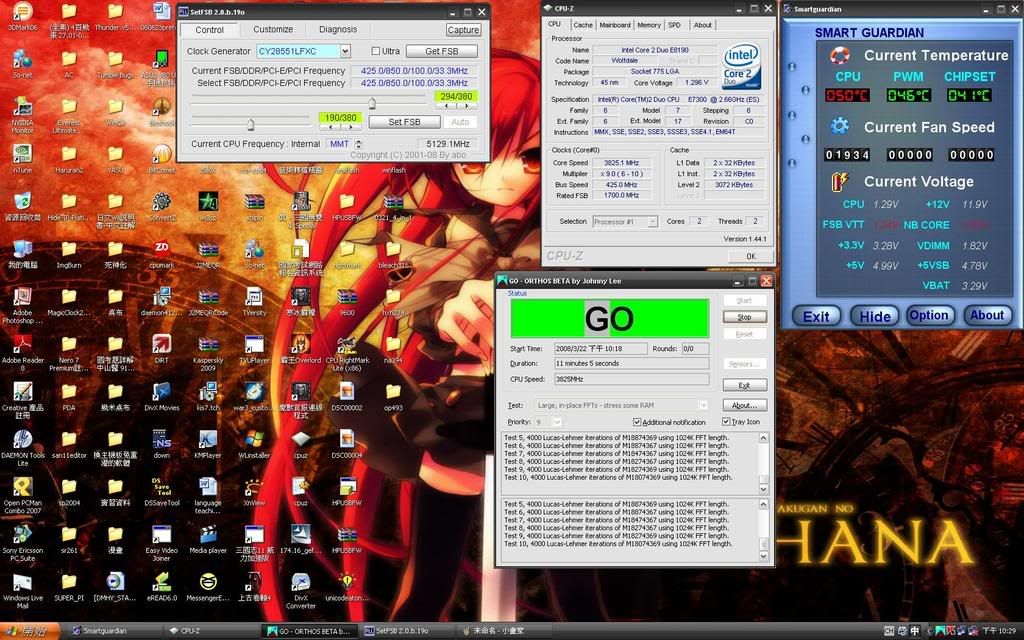Open the Memory tab in CPU-Z
The width and height of the screenshot is (1024, 640).
click(649, 25)
